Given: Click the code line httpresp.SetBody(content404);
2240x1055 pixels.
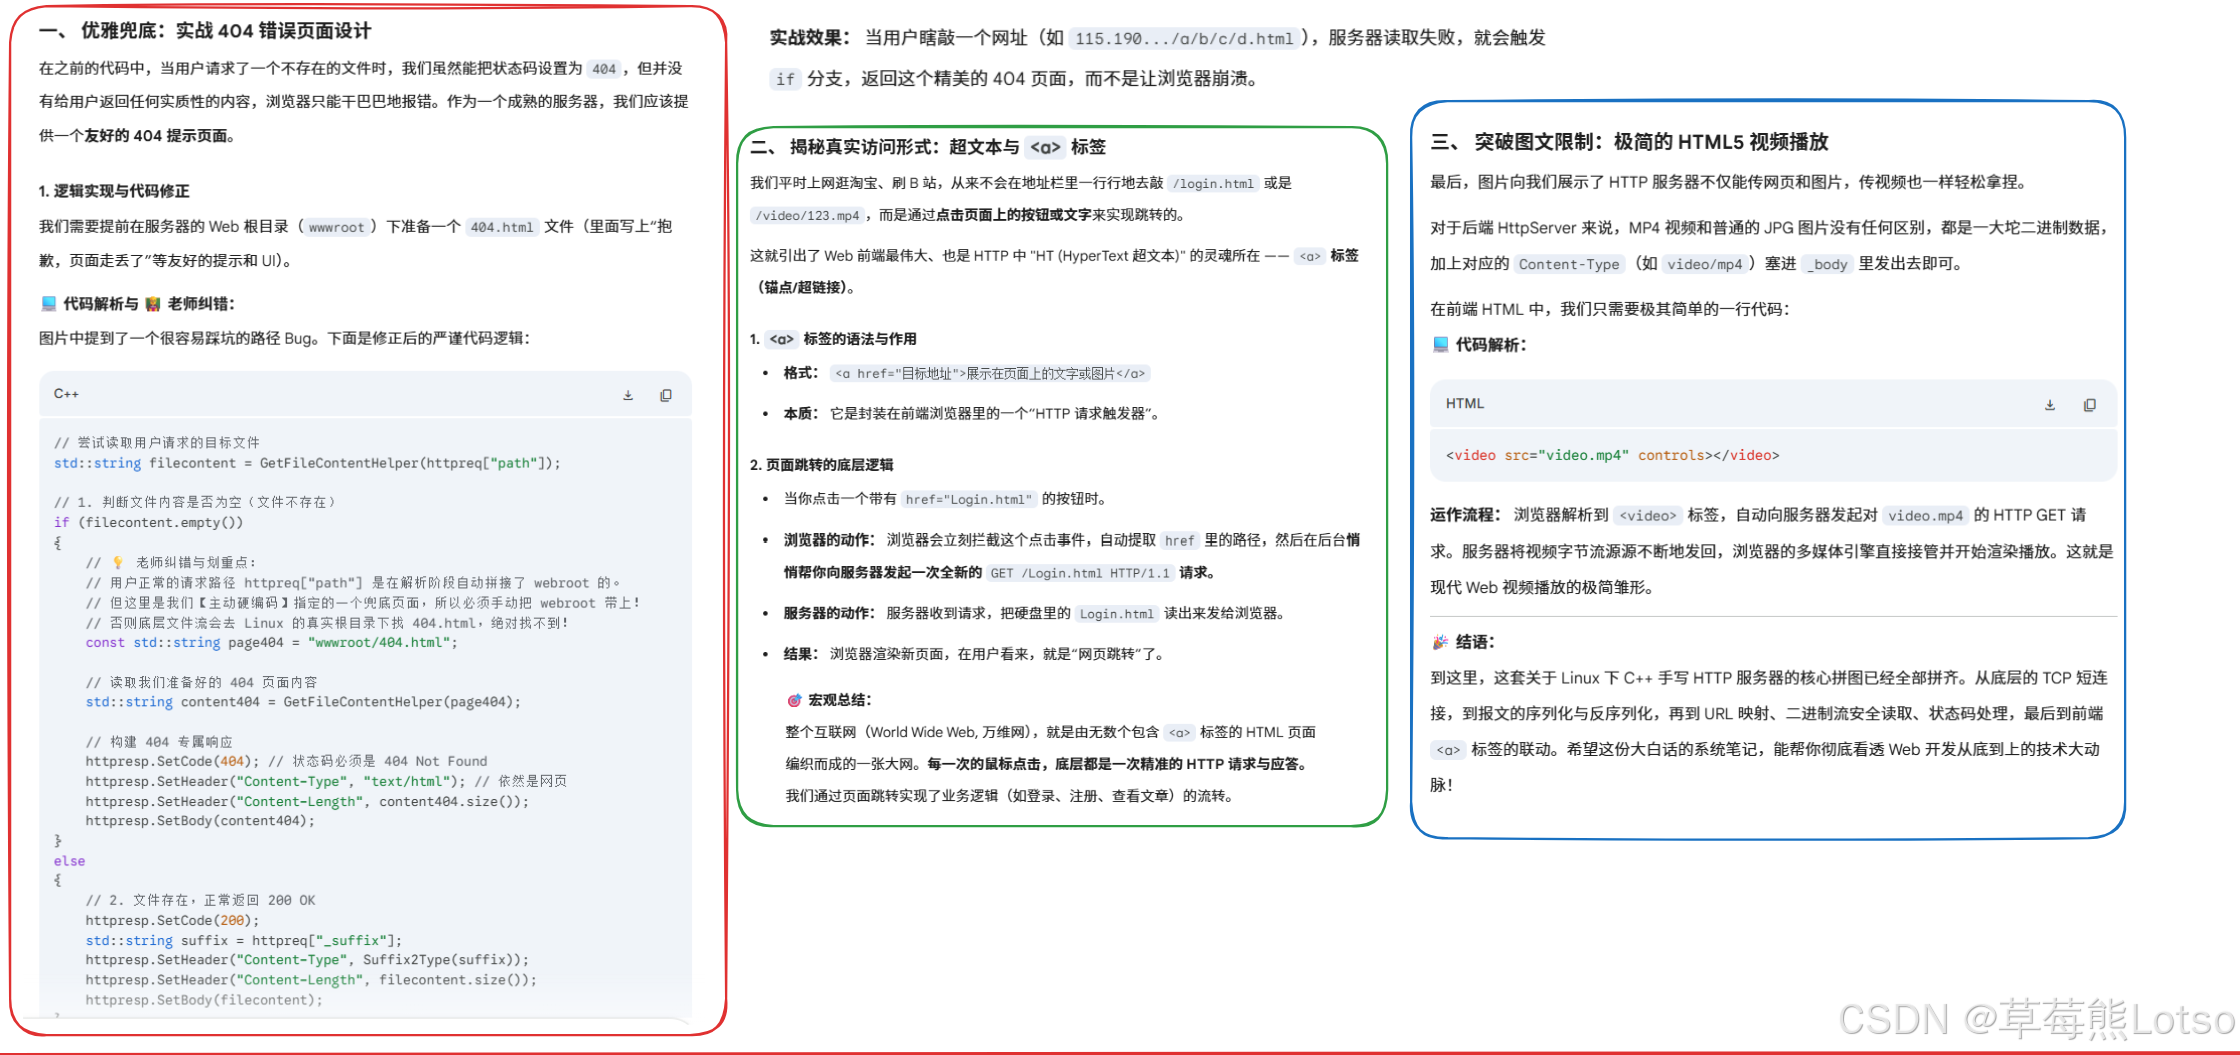Looking at the screenshot, I should (201, 821).
